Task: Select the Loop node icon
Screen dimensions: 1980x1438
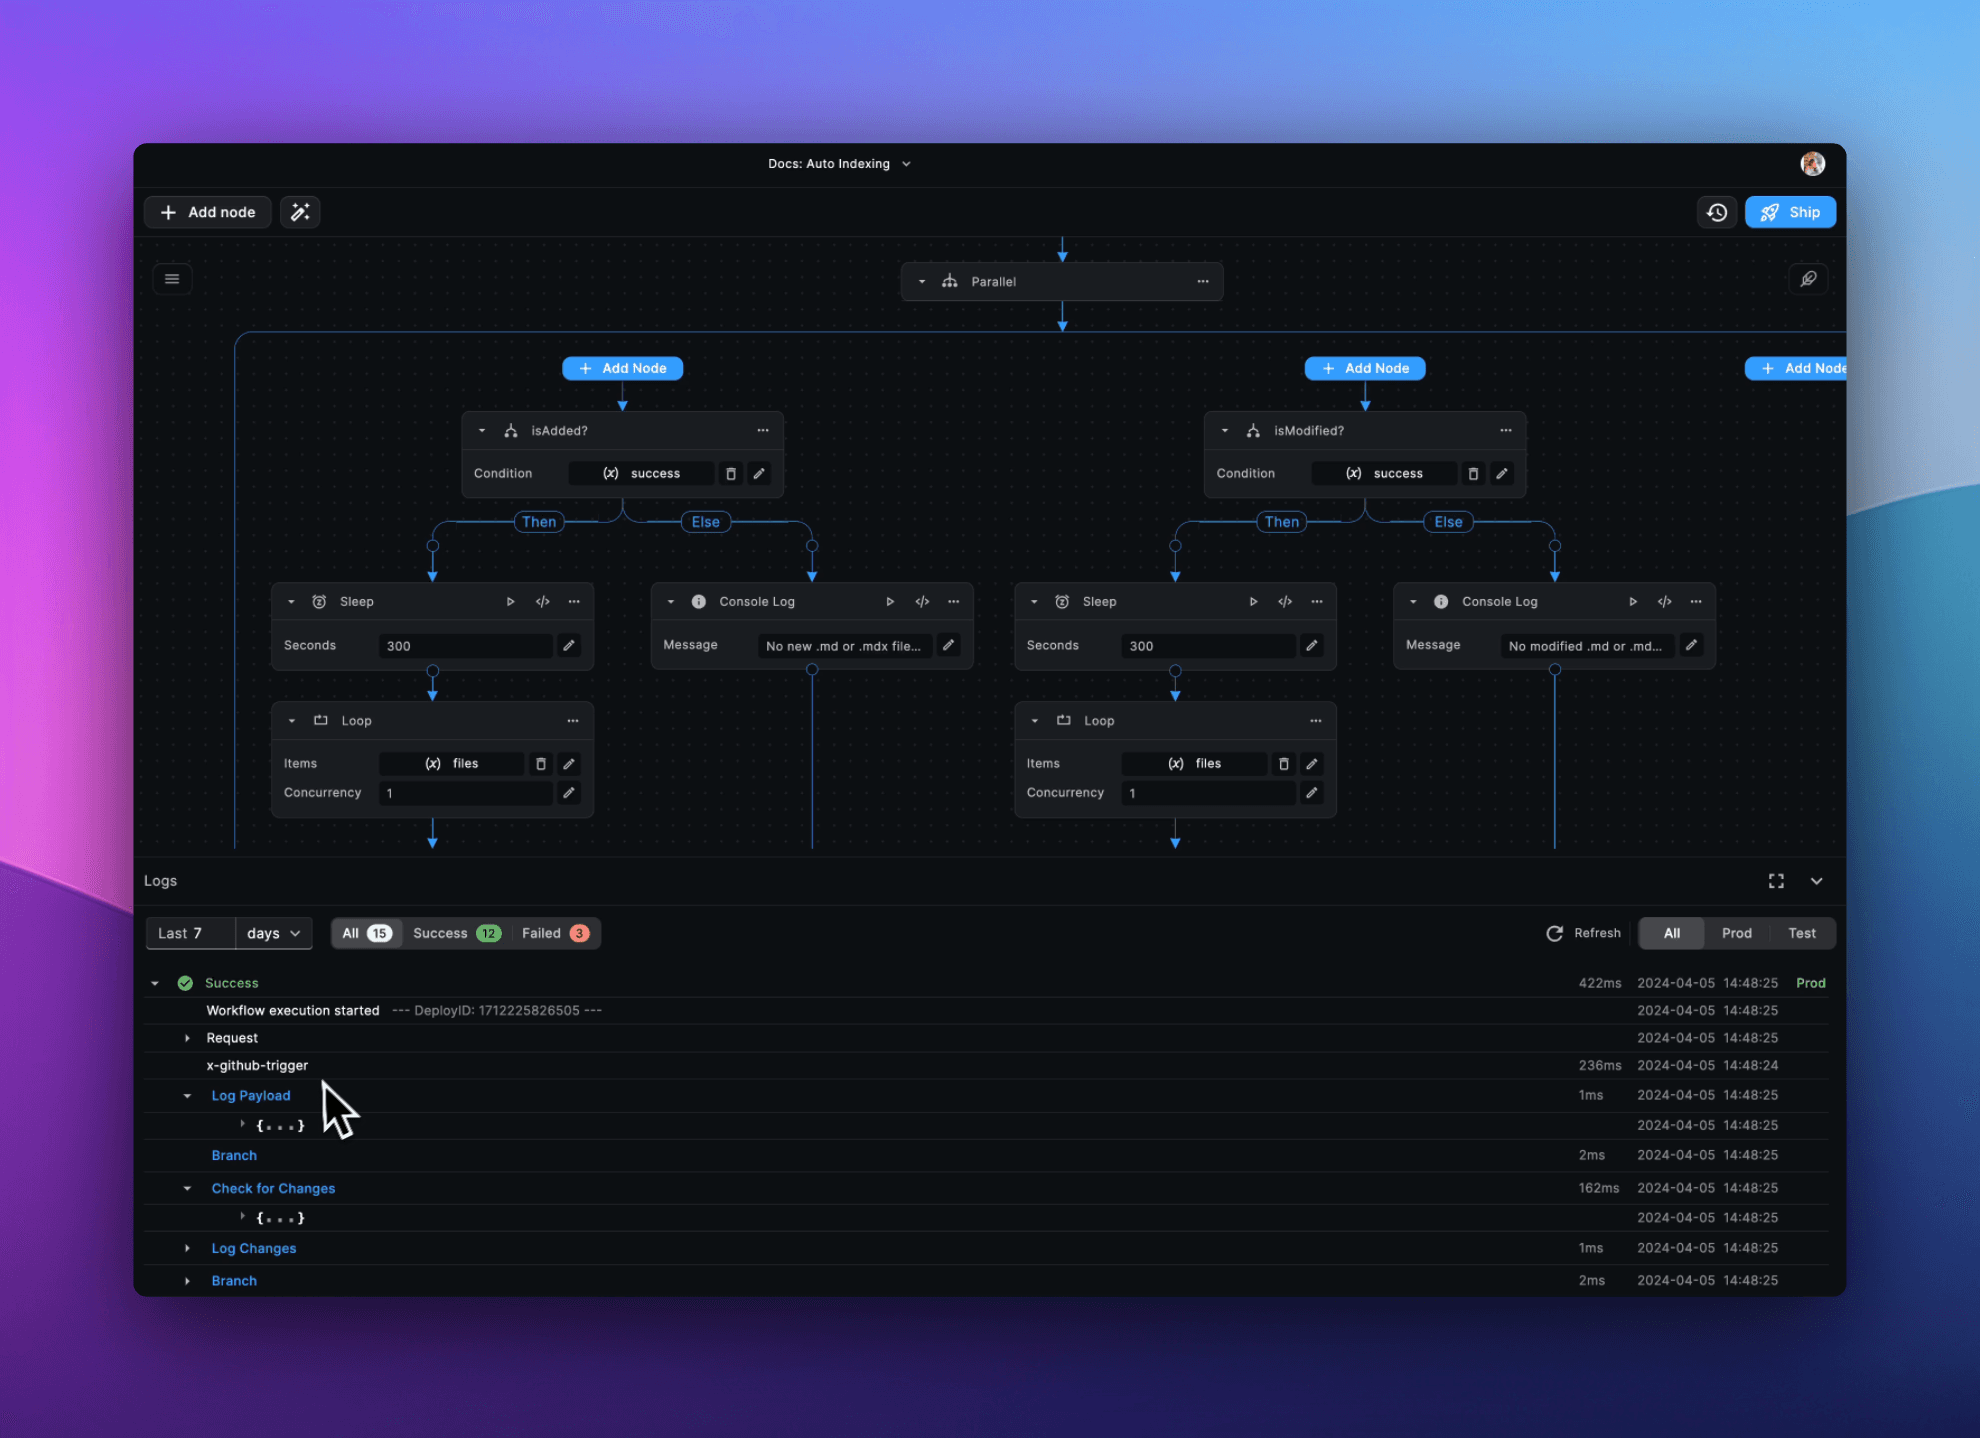Action: (x=321, y=720)
